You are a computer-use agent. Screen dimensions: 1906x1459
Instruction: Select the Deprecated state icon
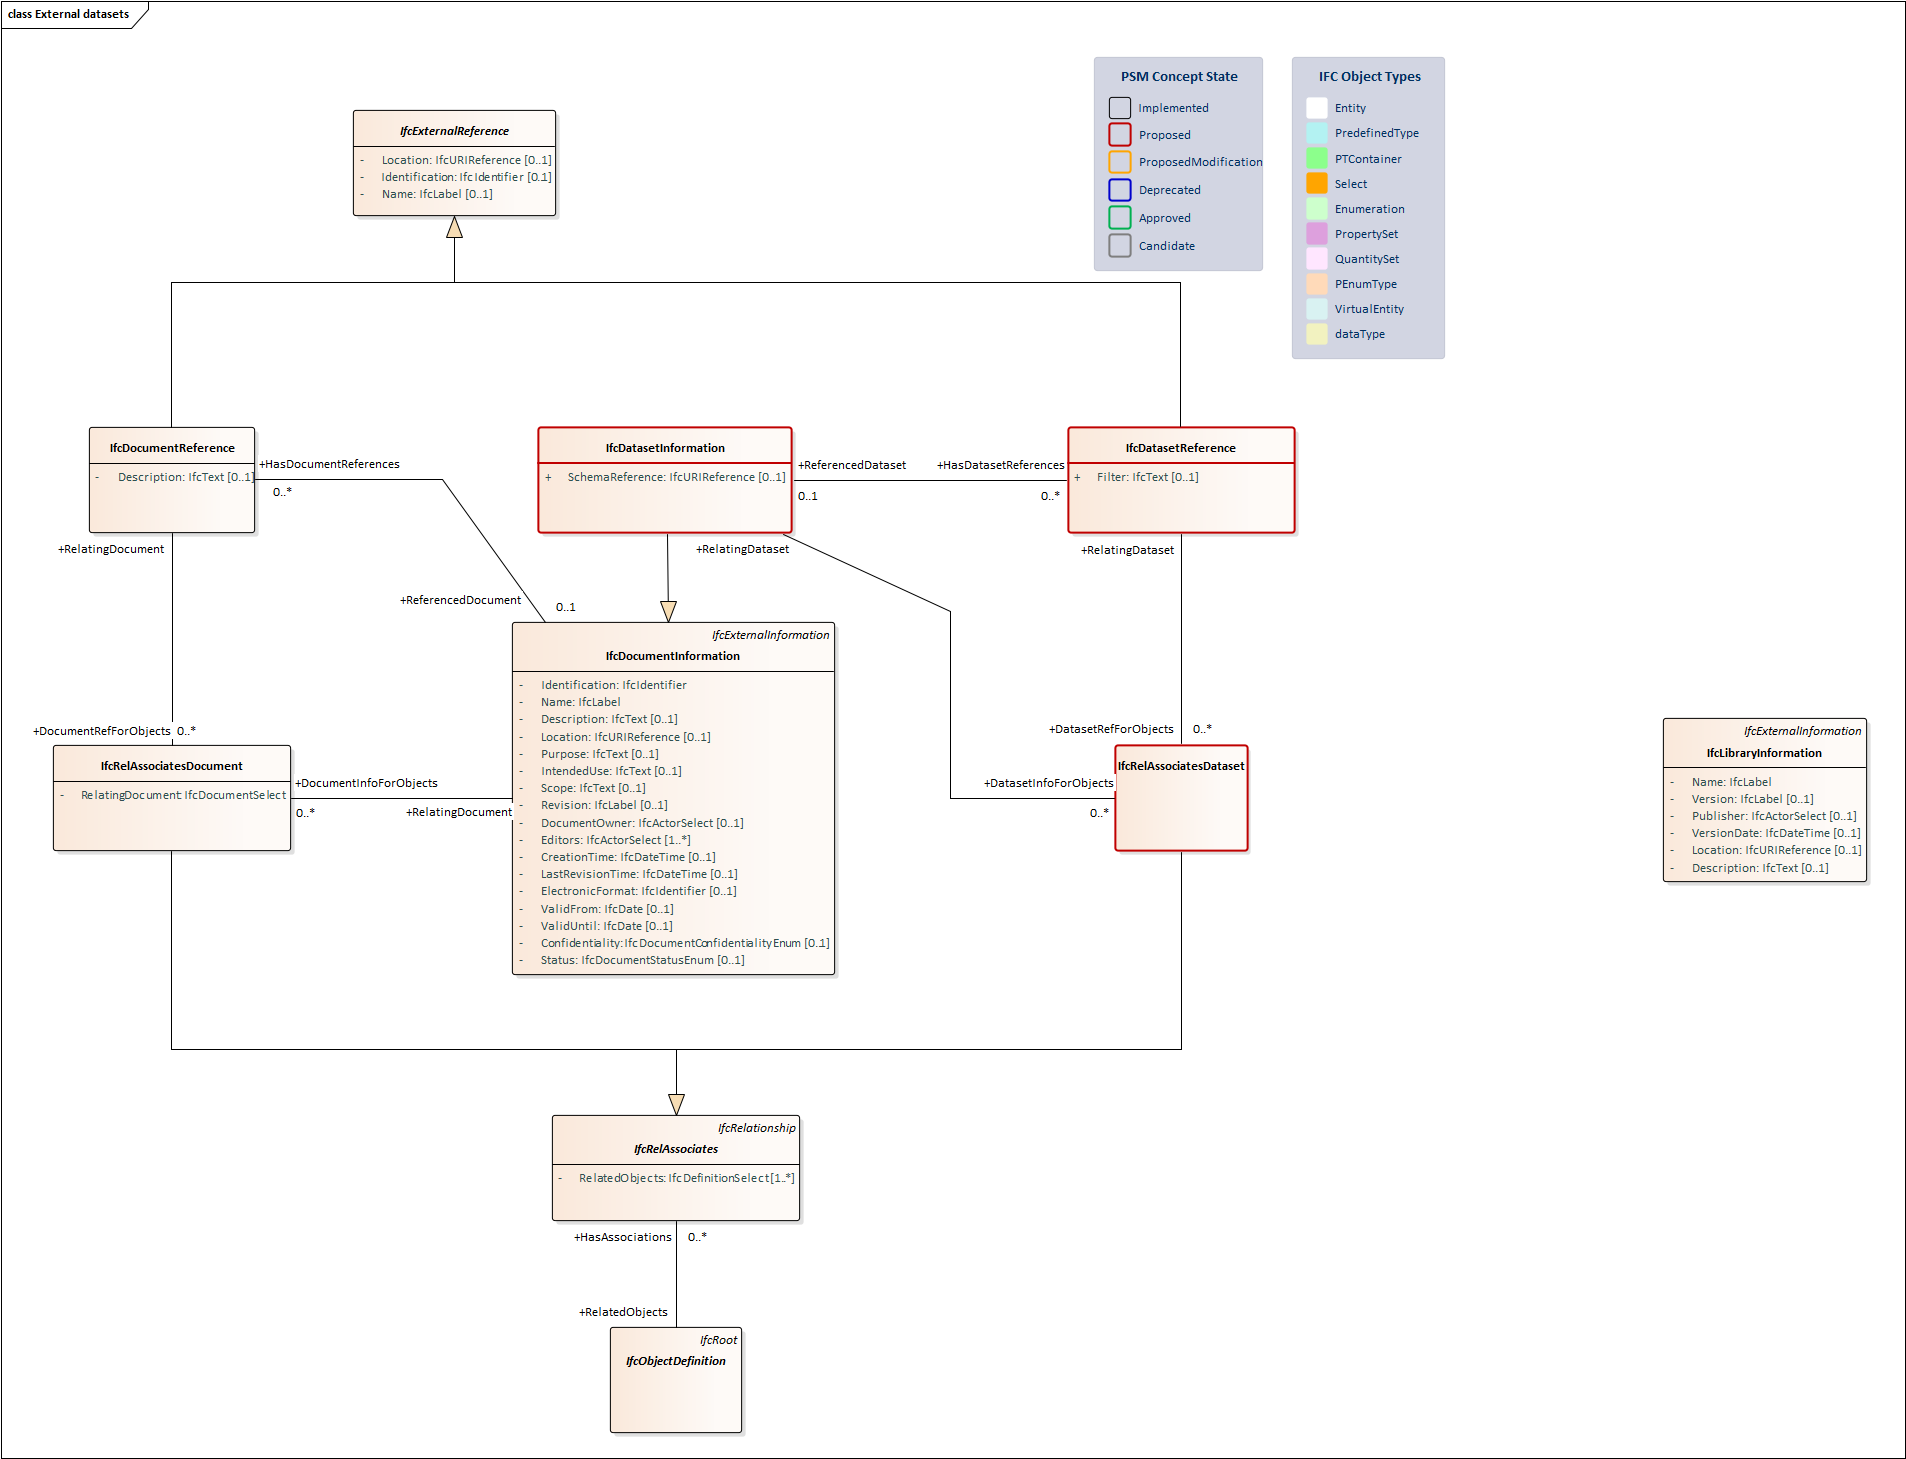tap(1119, 190)
